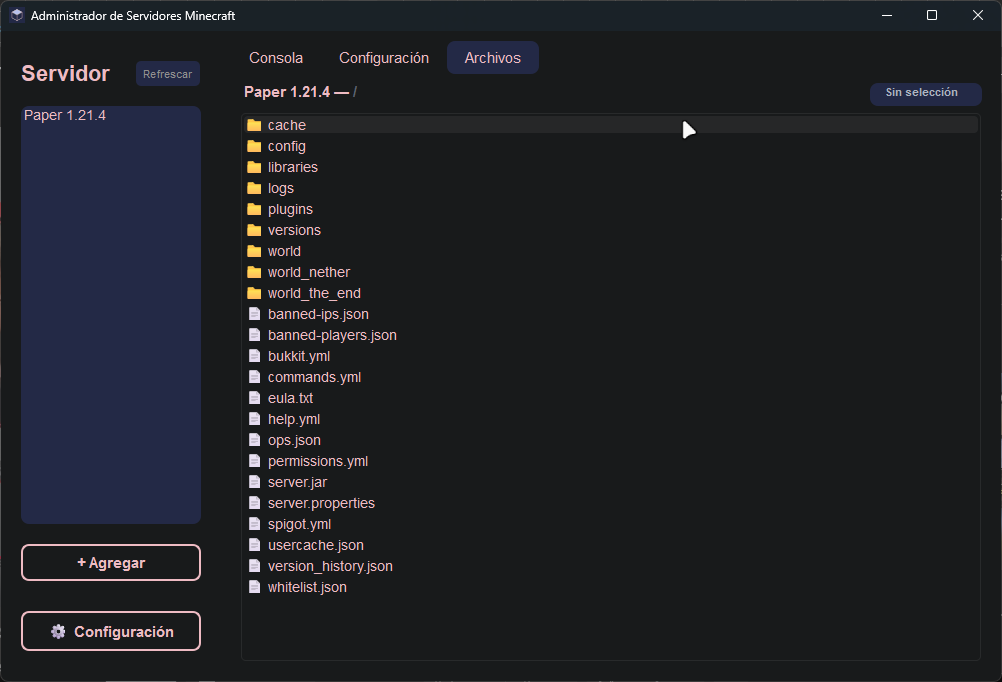Open the plugins folder name
The width and height of the screenshot is (1002, 682).
pyautogui.click(x=291, y=210)
